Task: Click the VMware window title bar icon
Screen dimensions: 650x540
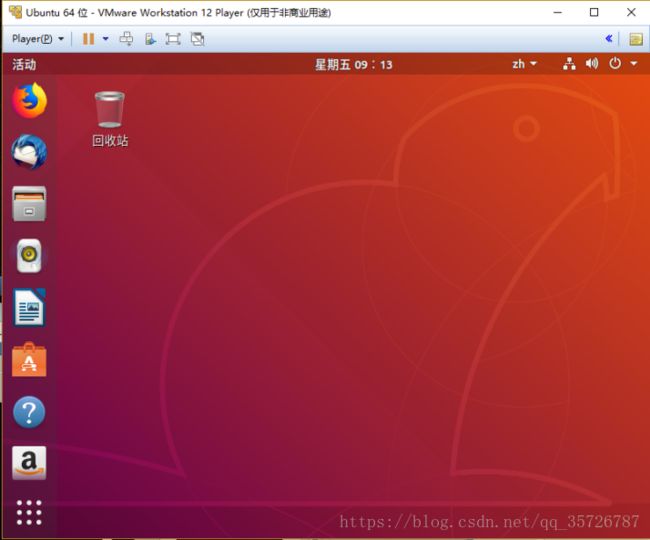Action: 15,12
